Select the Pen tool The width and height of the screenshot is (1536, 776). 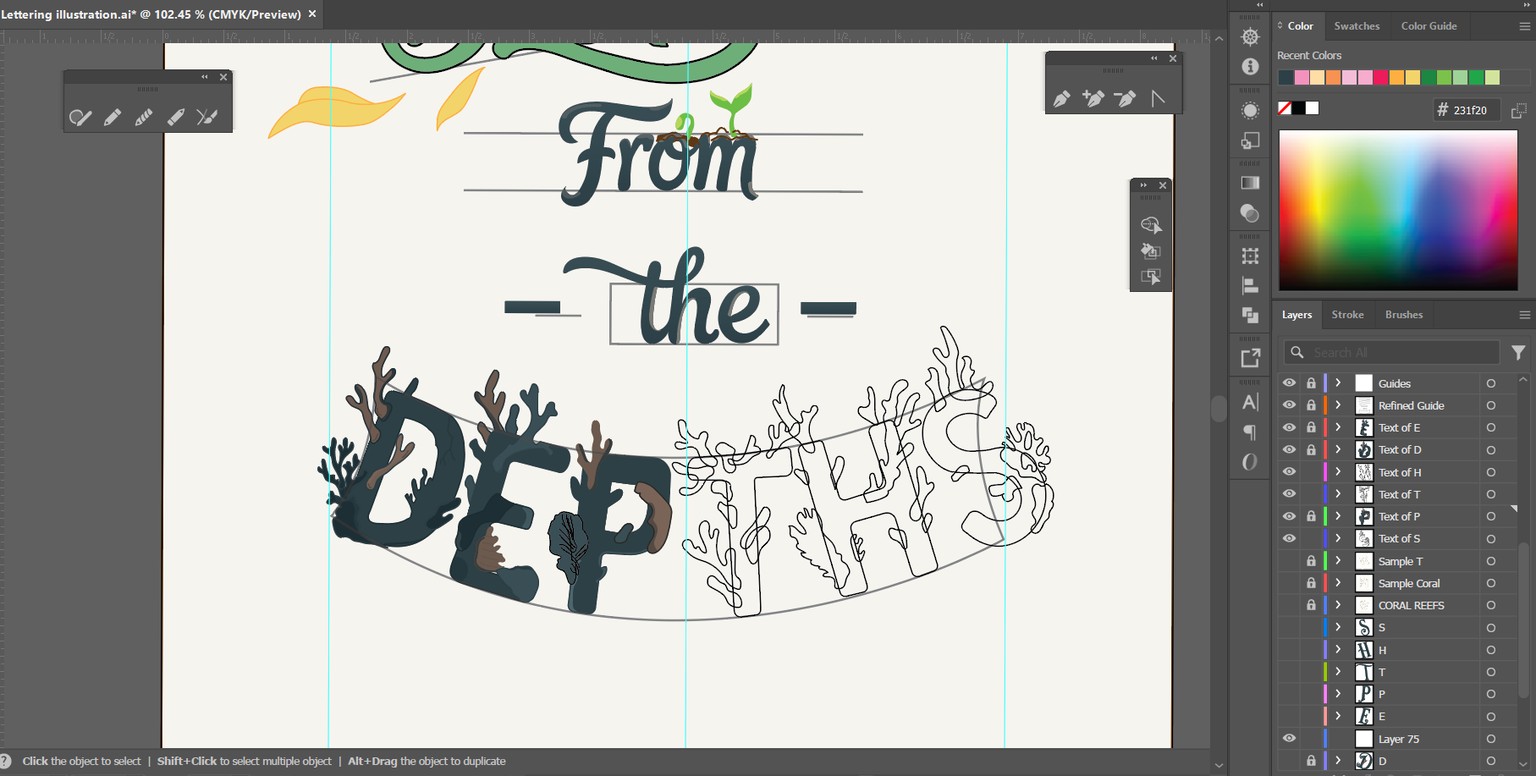click(1062, 98)
